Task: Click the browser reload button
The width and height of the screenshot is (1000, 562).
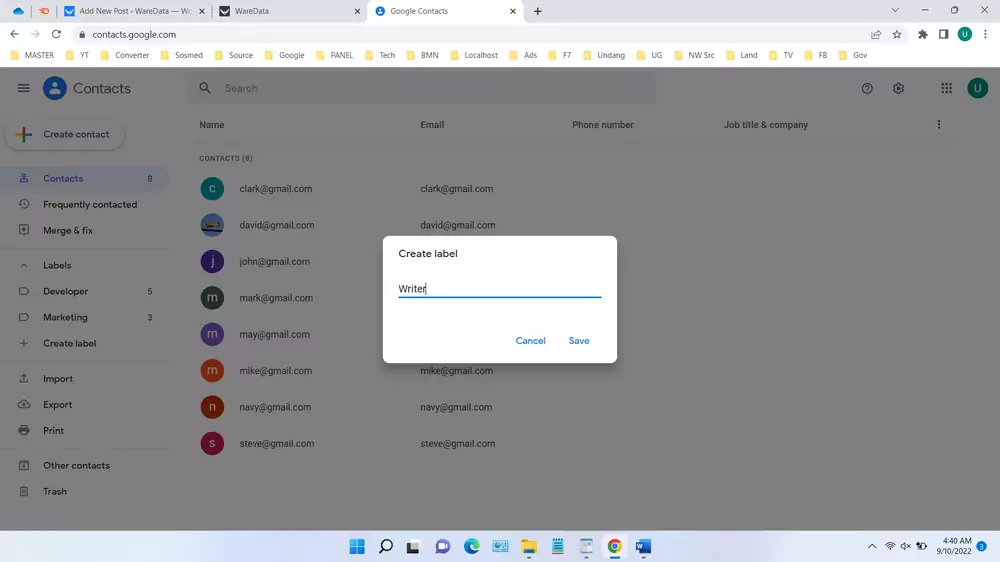Action: click(57, 34)
